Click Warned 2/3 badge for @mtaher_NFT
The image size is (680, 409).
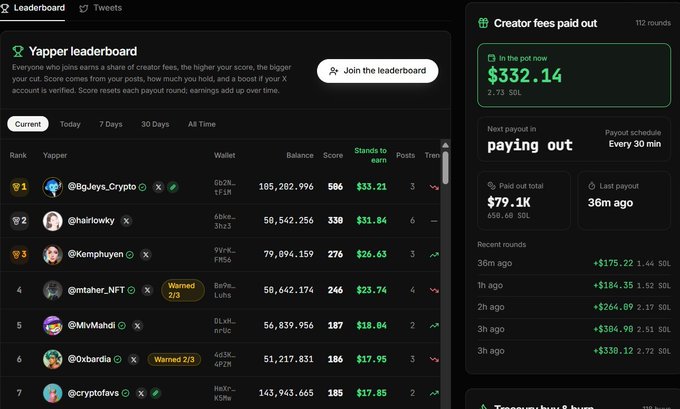[183, 290]
